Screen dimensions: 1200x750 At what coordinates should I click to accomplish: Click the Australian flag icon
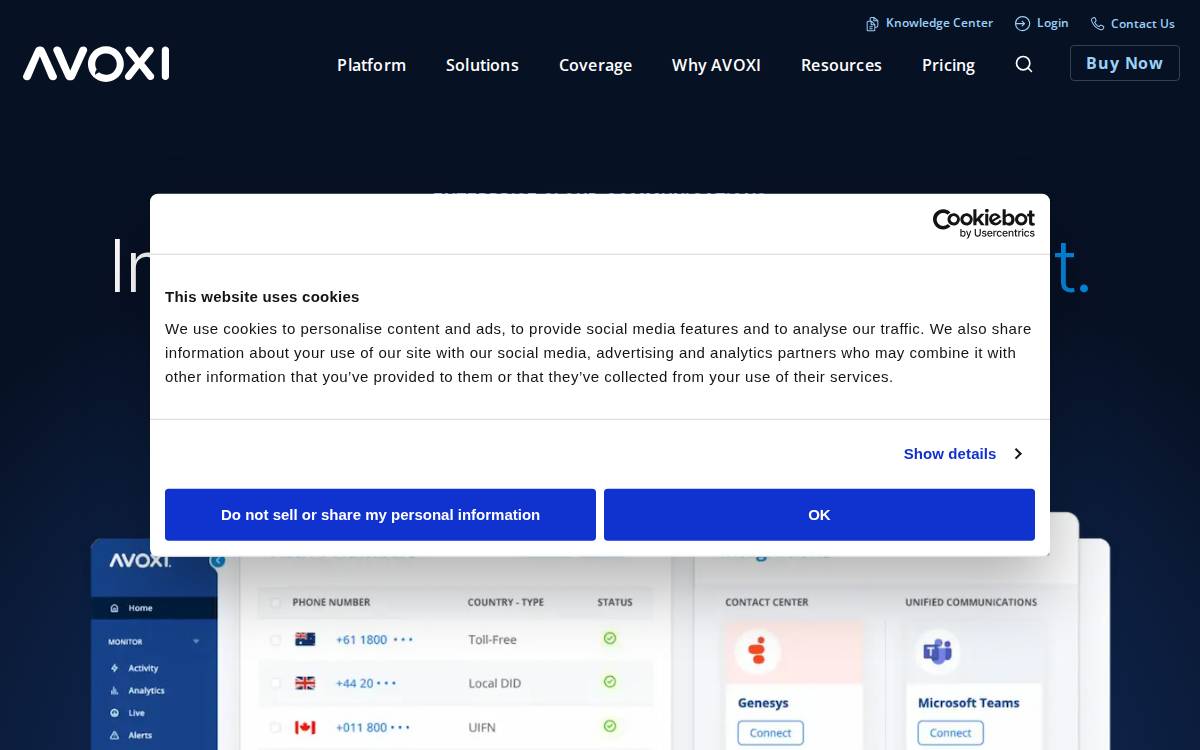coord(305,639)
